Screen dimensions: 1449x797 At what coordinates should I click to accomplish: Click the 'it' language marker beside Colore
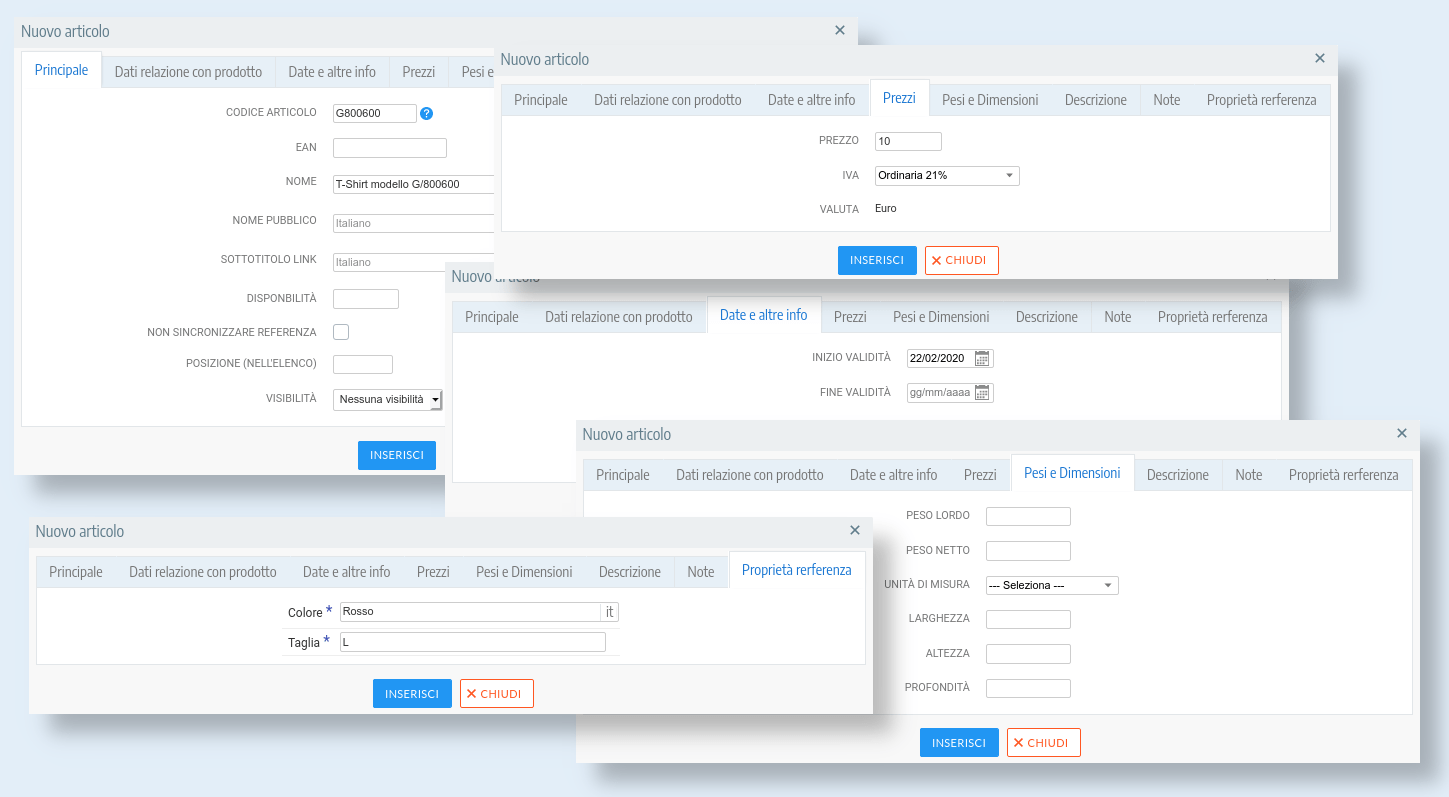610,612
